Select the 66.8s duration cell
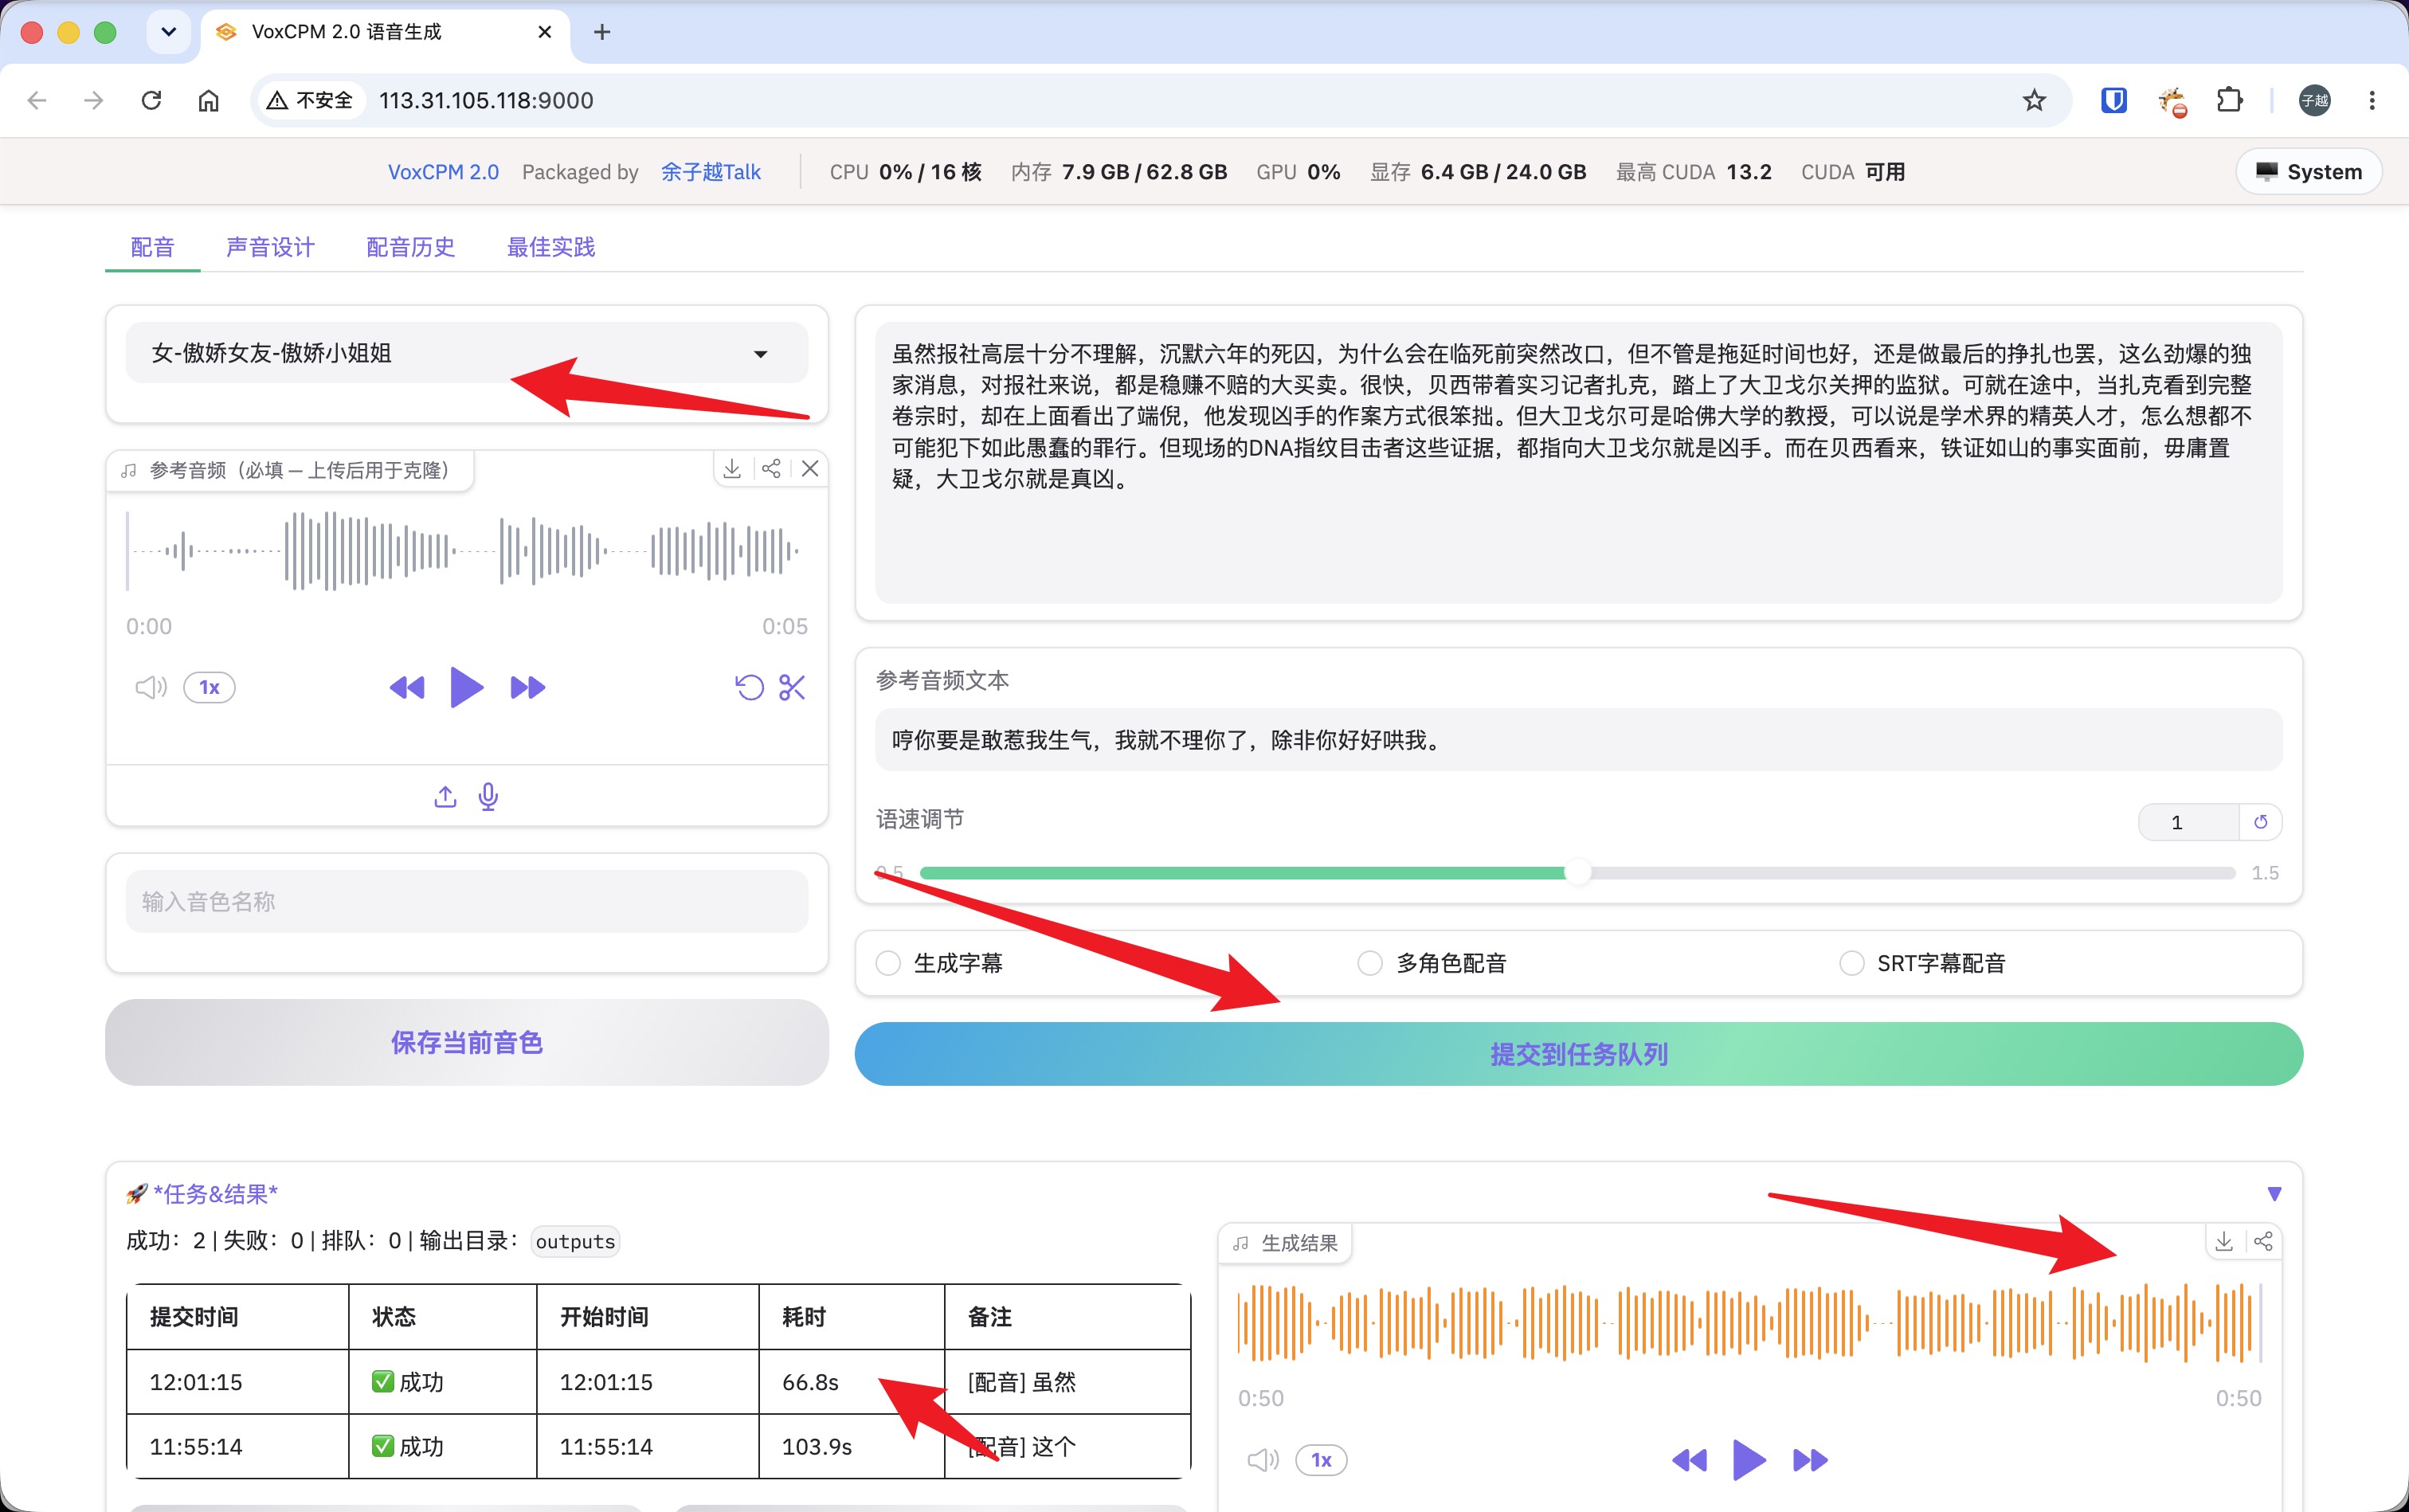The image size is (2409, 1512). point(851,1382)
